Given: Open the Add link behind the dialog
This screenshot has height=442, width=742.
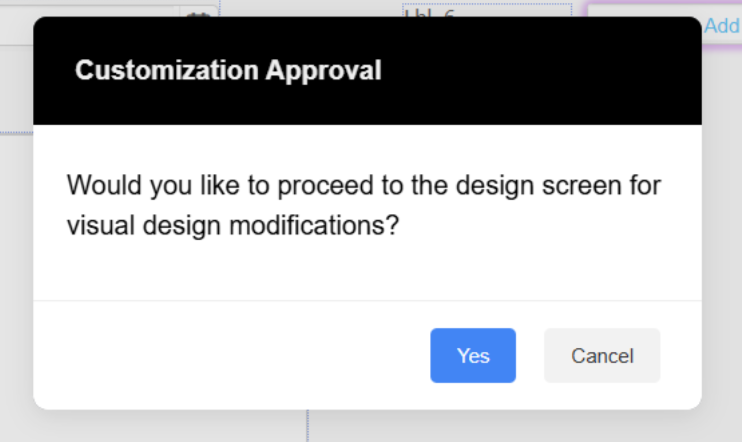Looking at the screenshot, I should [x=722, y=26].
